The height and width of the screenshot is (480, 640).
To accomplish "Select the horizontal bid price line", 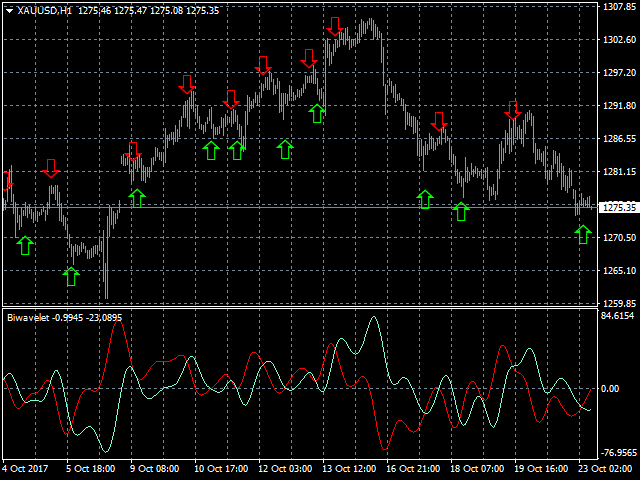I will (x=300, y=207).
